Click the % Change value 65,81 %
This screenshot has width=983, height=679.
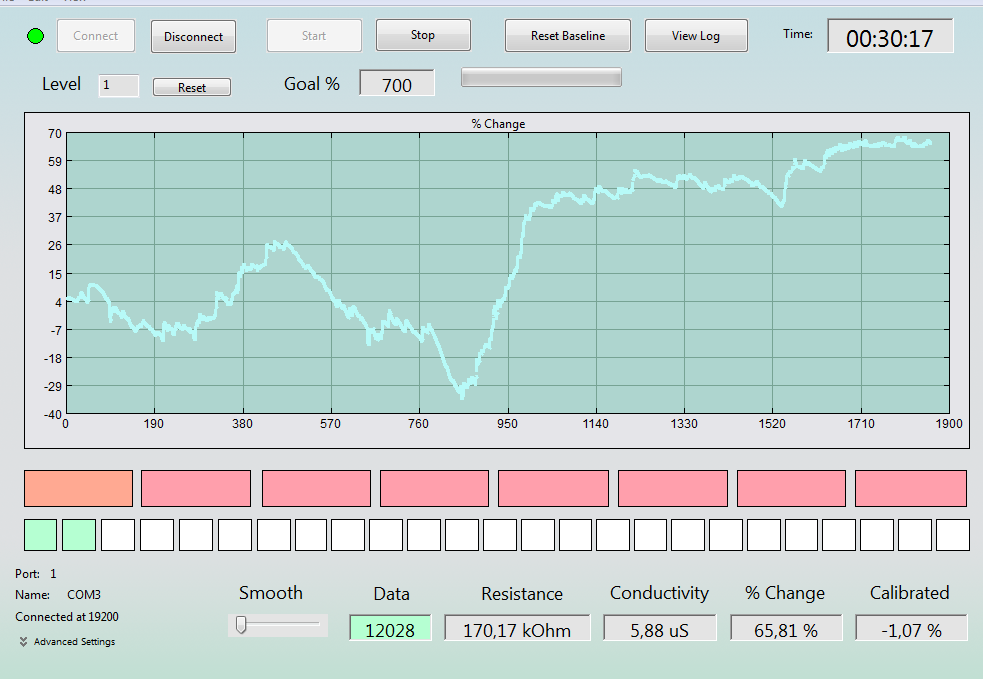(786, 628)
